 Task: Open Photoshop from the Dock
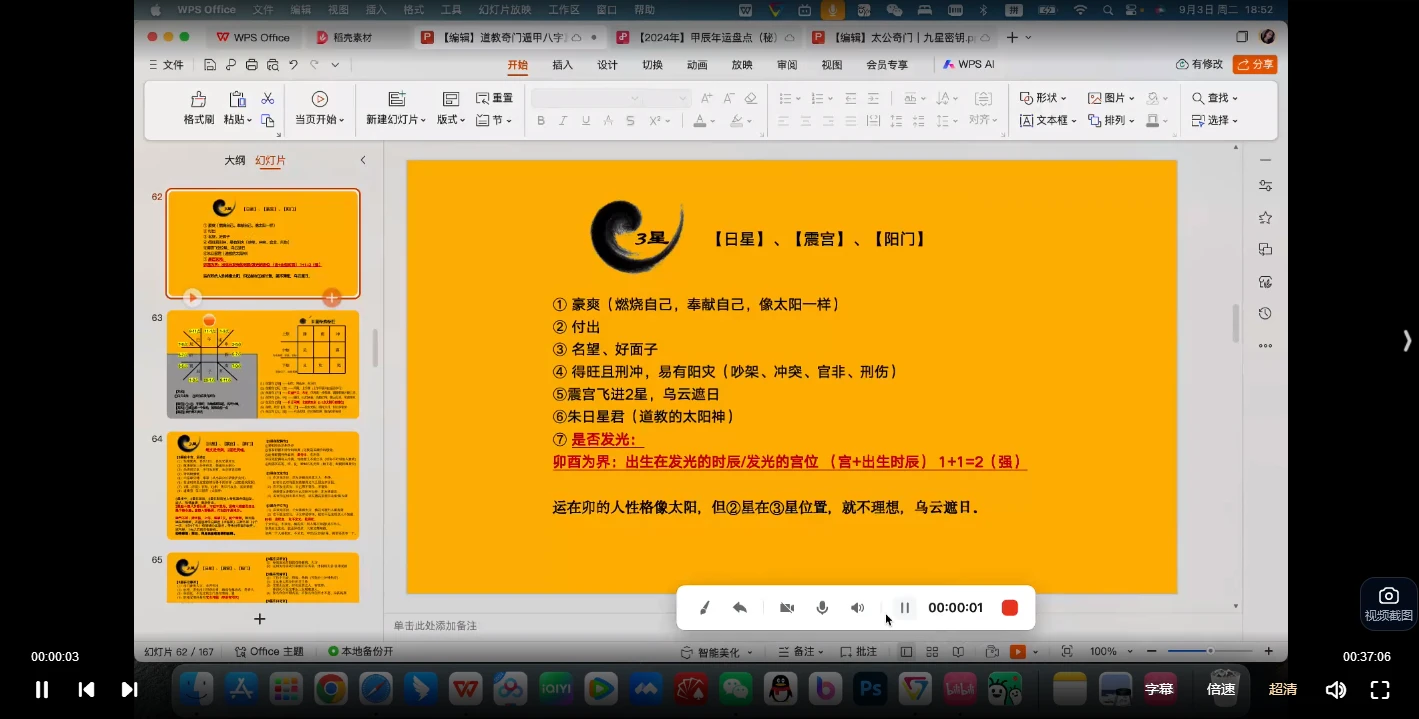[871, 689]
